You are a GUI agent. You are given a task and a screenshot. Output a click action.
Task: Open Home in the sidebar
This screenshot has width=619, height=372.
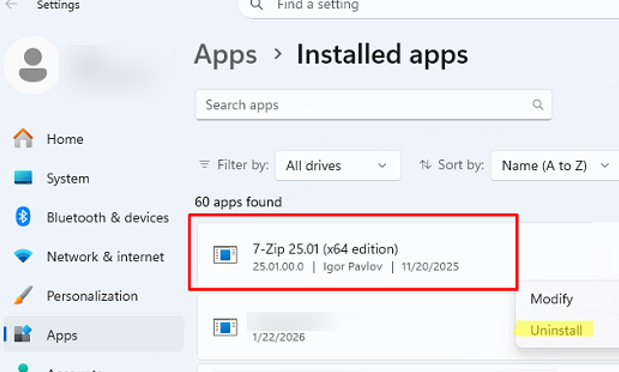[x=94, y=139]
